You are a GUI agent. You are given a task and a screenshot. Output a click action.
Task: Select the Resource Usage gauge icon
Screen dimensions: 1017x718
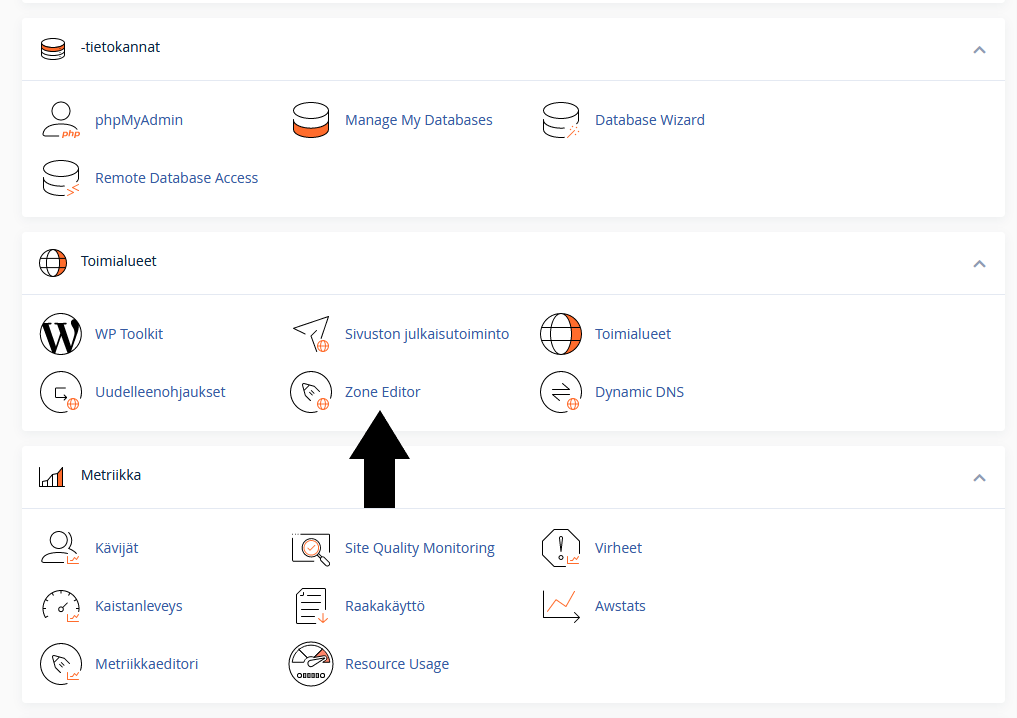pyautogui.click(x=310, y=664)
